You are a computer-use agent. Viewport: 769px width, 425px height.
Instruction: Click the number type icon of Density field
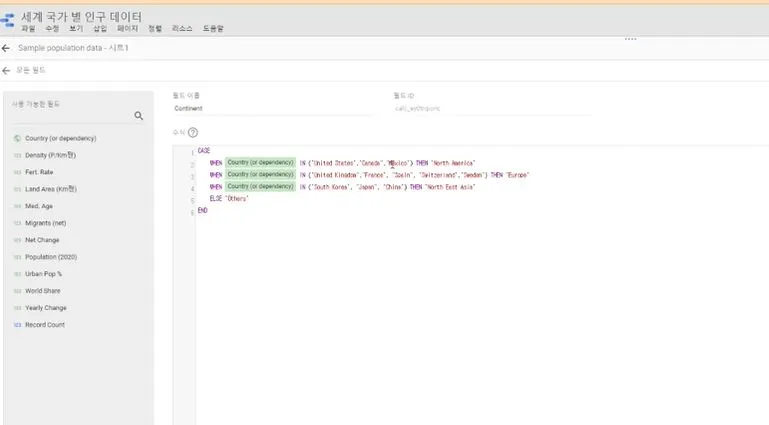(x=17, y=155)
